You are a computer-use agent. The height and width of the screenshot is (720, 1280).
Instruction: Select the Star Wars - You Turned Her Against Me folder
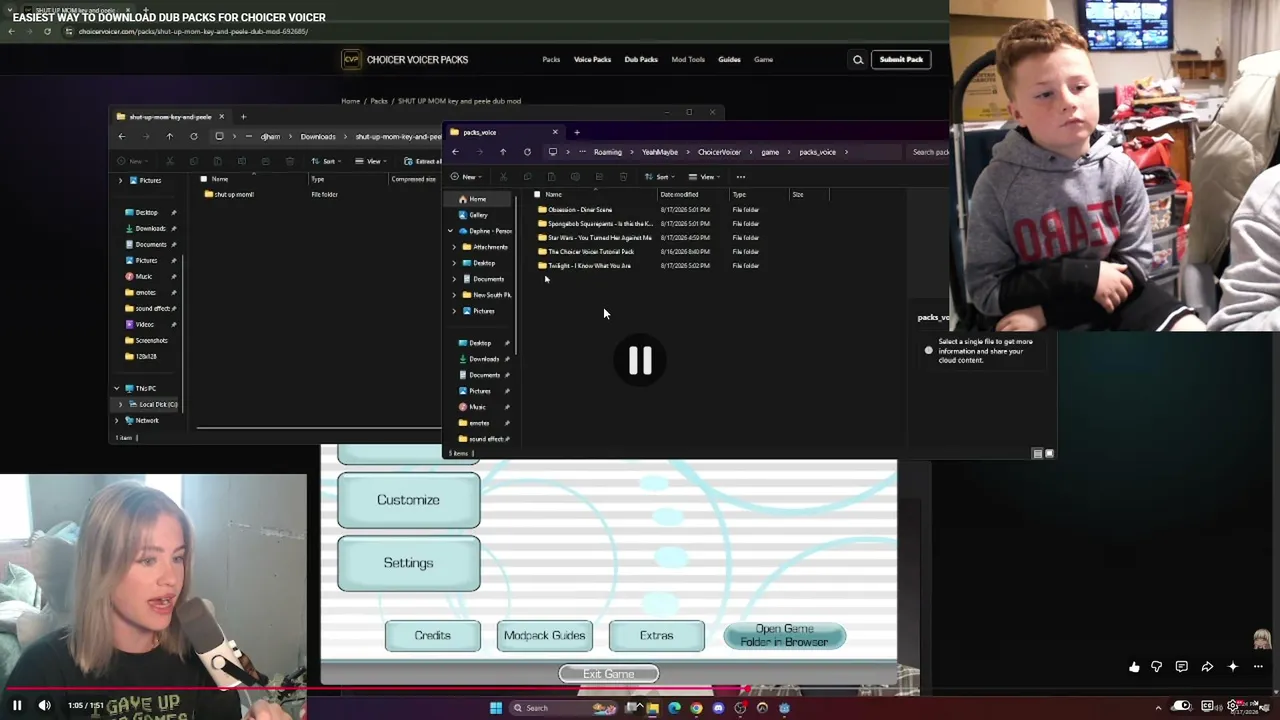[x=599, y=238]
